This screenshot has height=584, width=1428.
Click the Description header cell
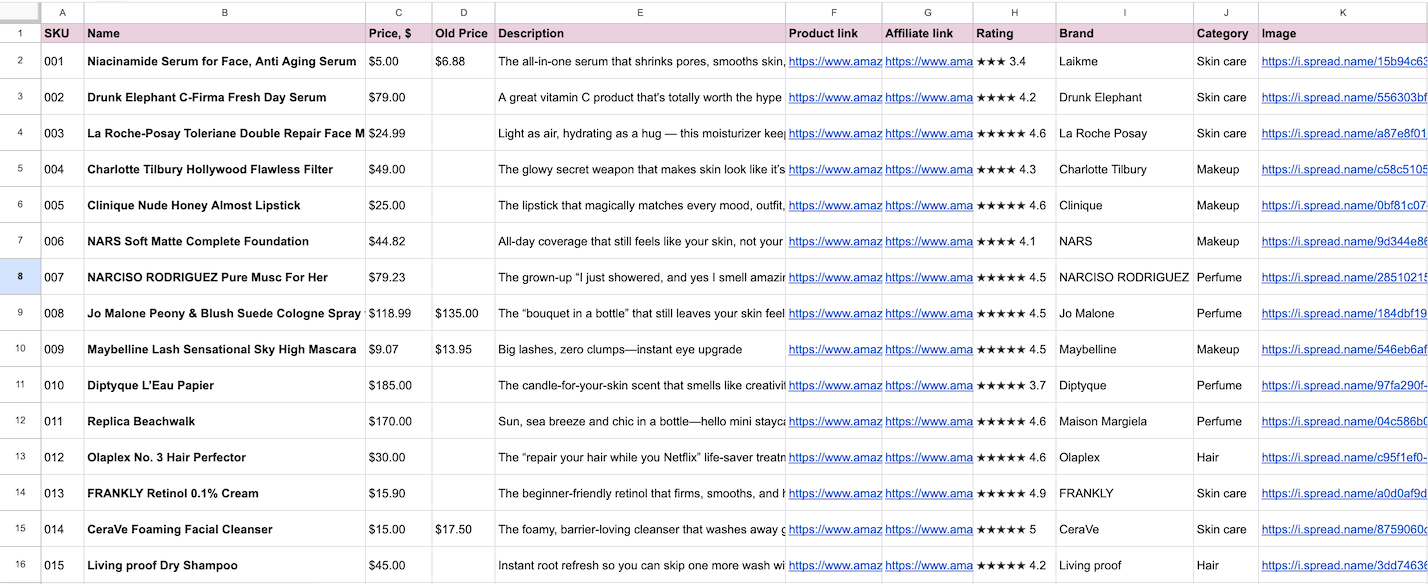click(x=640, y=33)
